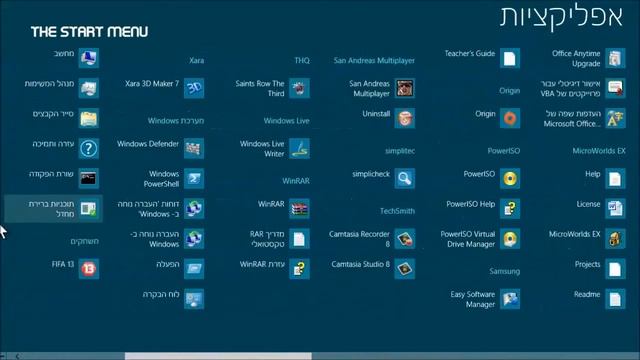Open Office Anytime Upgrade icon

(615, 58)
